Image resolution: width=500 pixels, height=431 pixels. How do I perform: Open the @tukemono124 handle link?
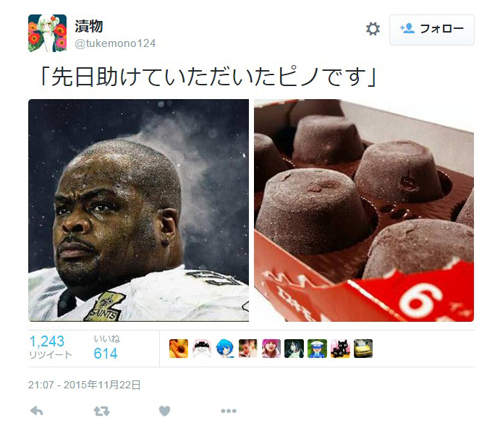(x=115, y=44)
